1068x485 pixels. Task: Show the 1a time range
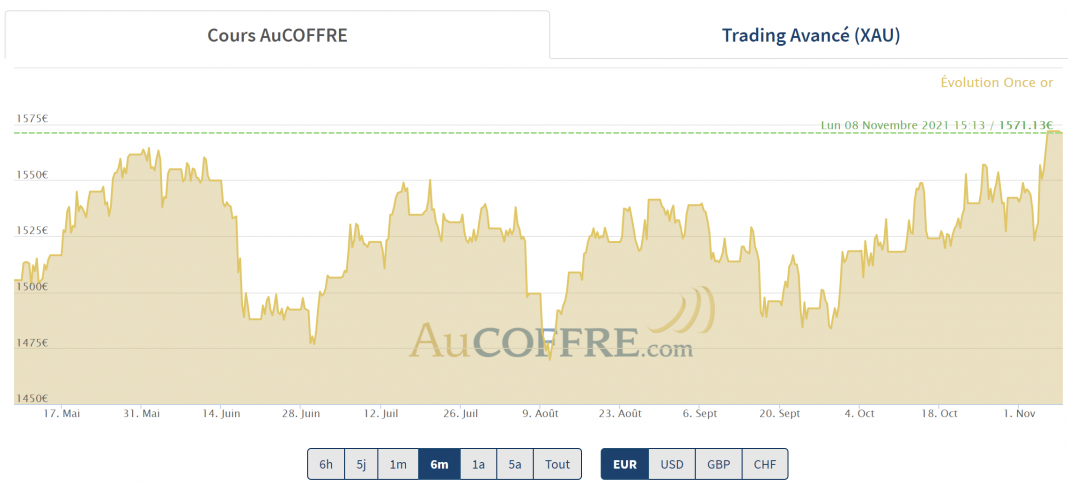pos(478,465)
